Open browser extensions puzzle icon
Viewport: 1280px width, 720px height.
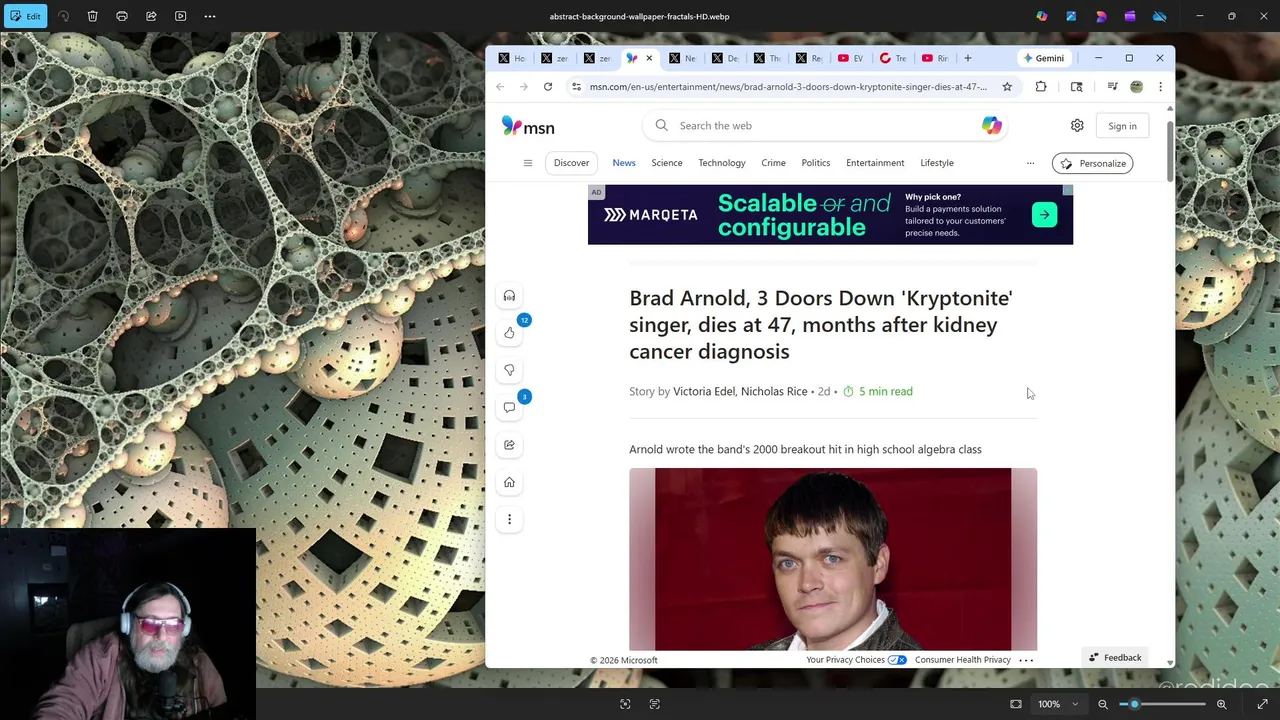tap(1041, 87)
